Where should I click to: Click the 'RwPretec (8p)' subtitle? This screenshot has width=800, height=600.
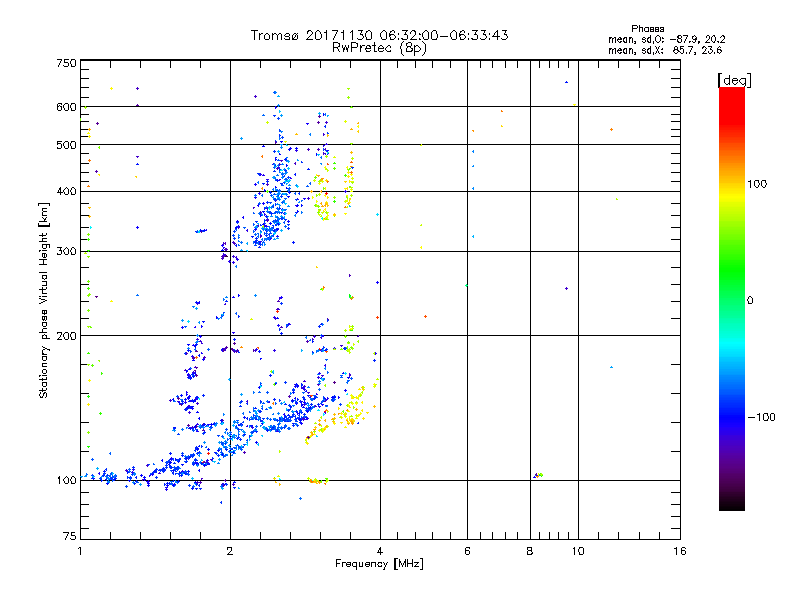coord(379,48)
